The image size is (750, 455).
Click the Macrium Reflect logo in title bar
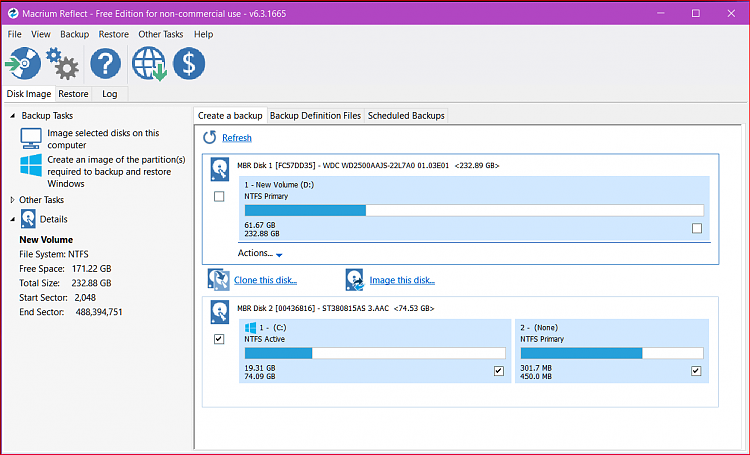click(x=13, y=13)
